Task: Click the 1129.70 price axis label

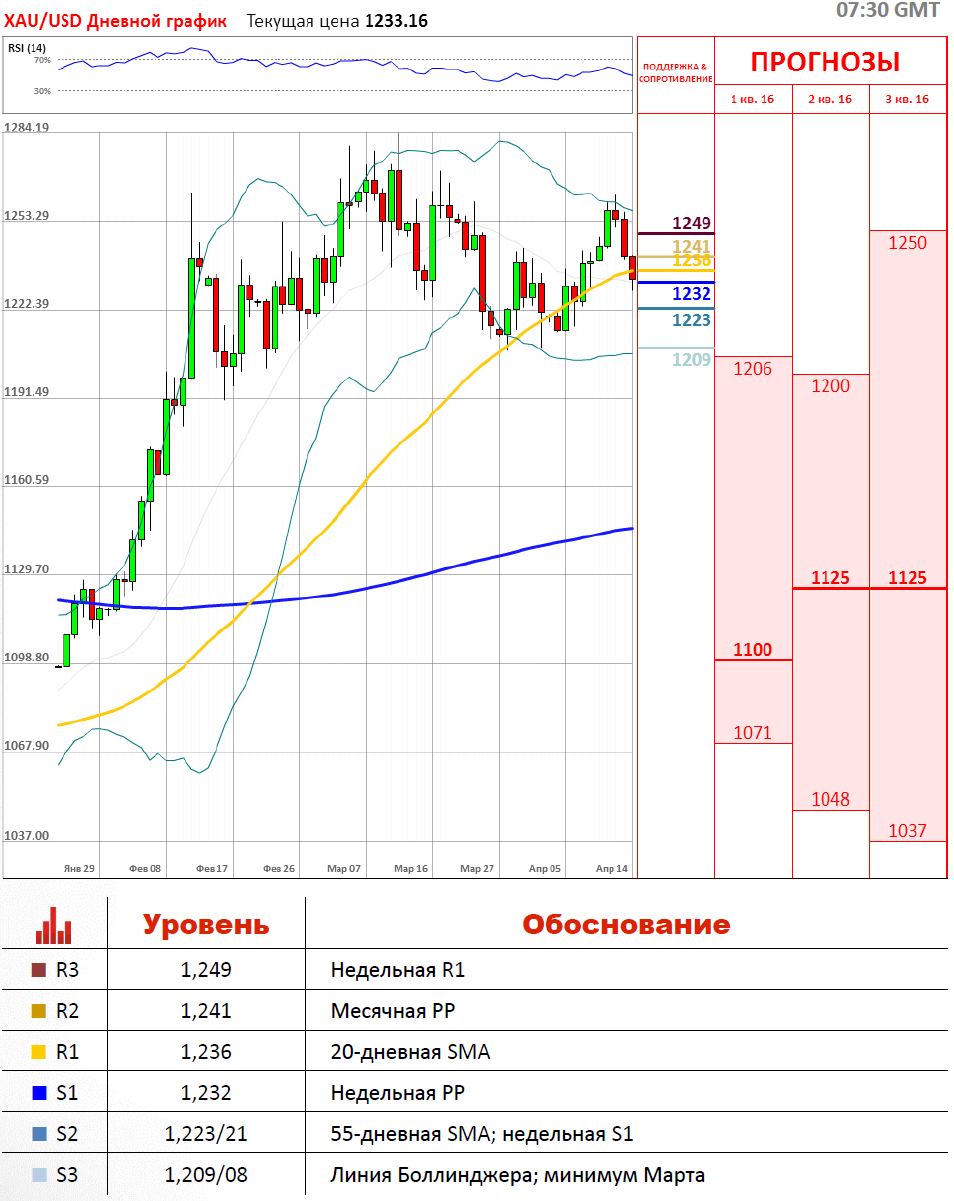Action: (x=26, y=569)
